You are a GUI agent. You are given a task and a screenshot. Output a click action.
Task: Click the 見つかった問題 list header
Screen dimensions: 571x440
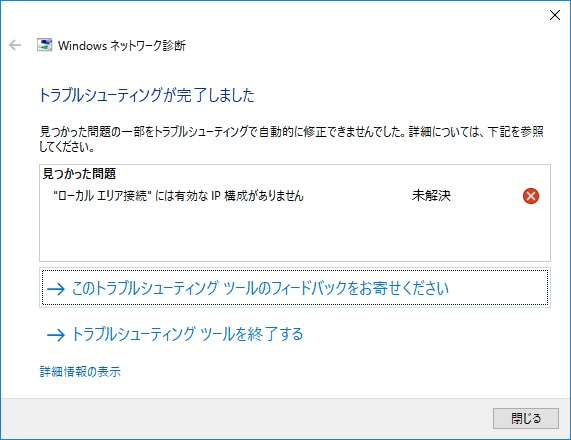(x=79, y=174)
